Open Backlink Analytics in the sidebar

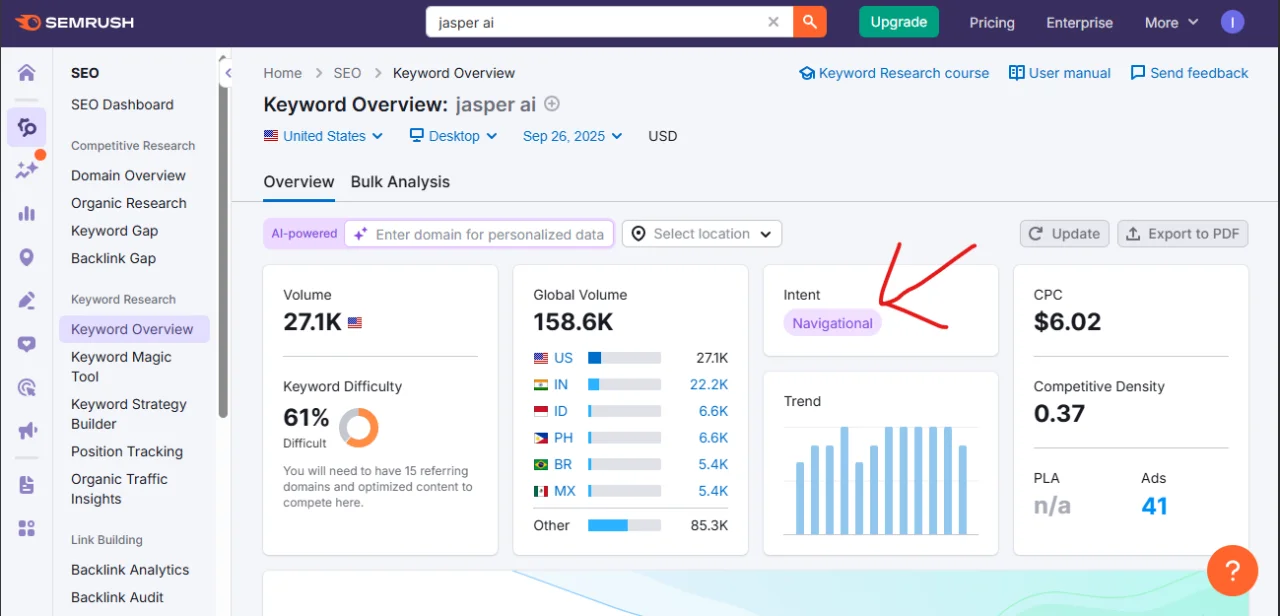[130, 570]
